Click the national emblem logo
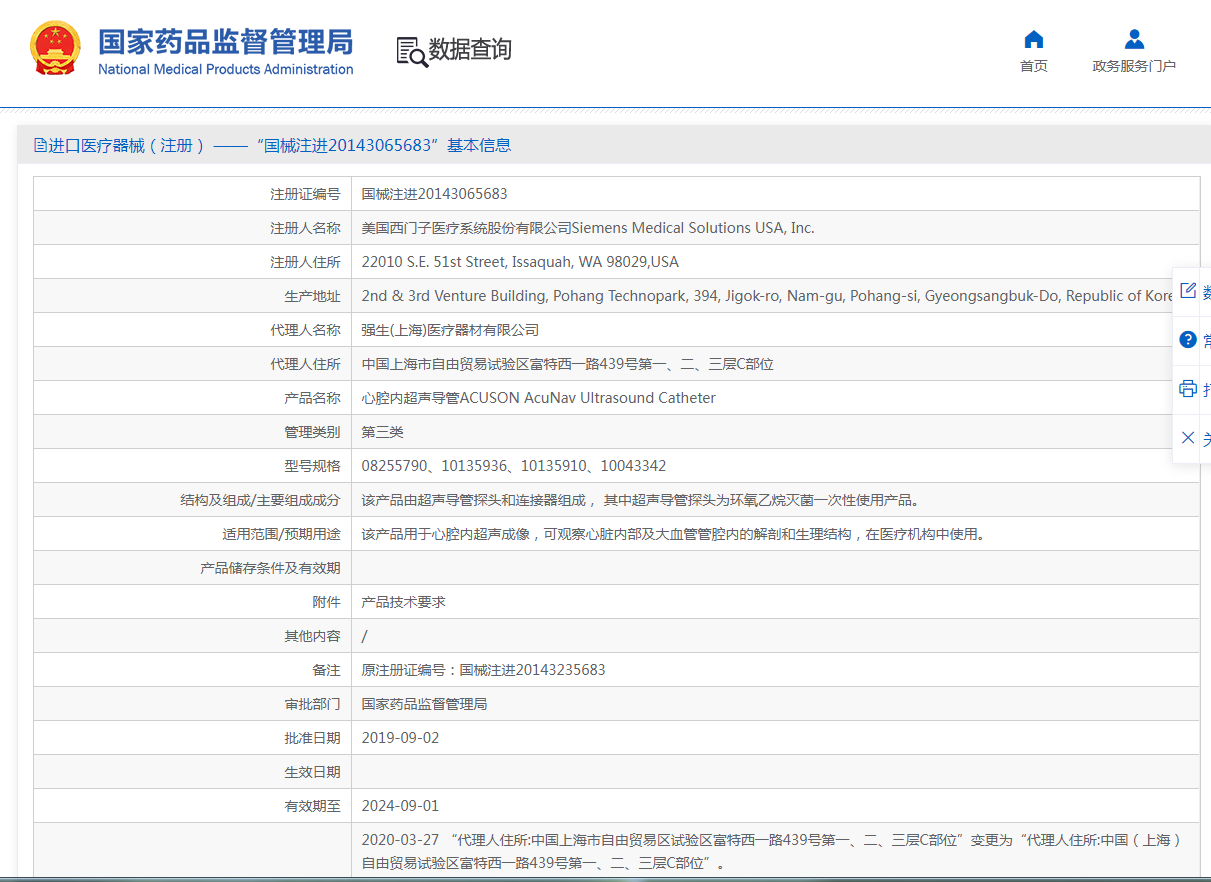This screenshot has width=1211, height=882. tap(55, 48)
